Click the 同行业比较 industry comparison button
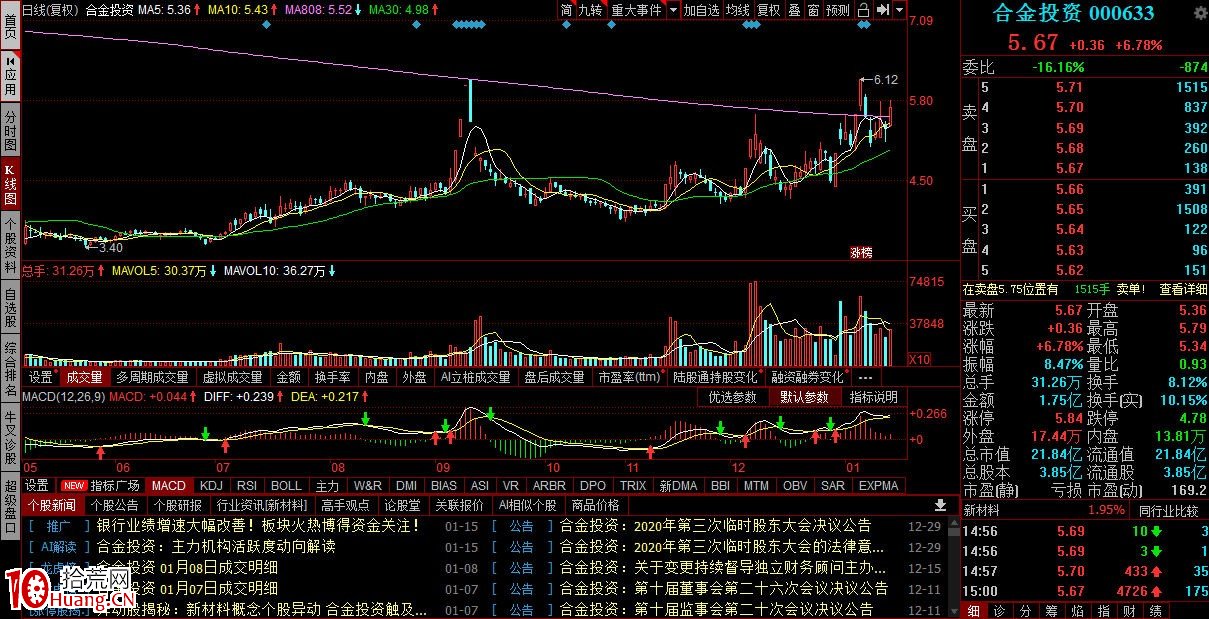The height and width of the screenshot is (619, 1209). coord(1170,510)
